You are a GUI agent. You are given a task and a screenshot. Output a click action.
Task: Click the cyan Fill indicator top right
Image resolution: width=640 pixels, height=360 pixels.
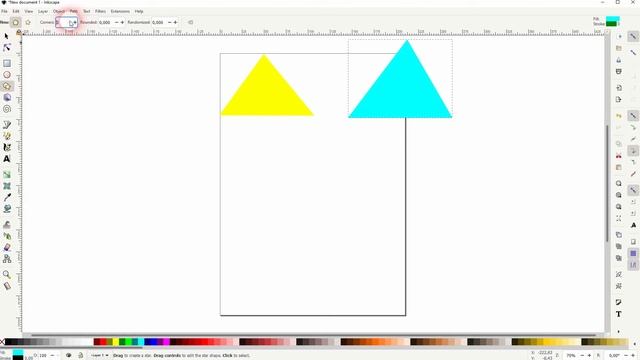click(613, 19)
